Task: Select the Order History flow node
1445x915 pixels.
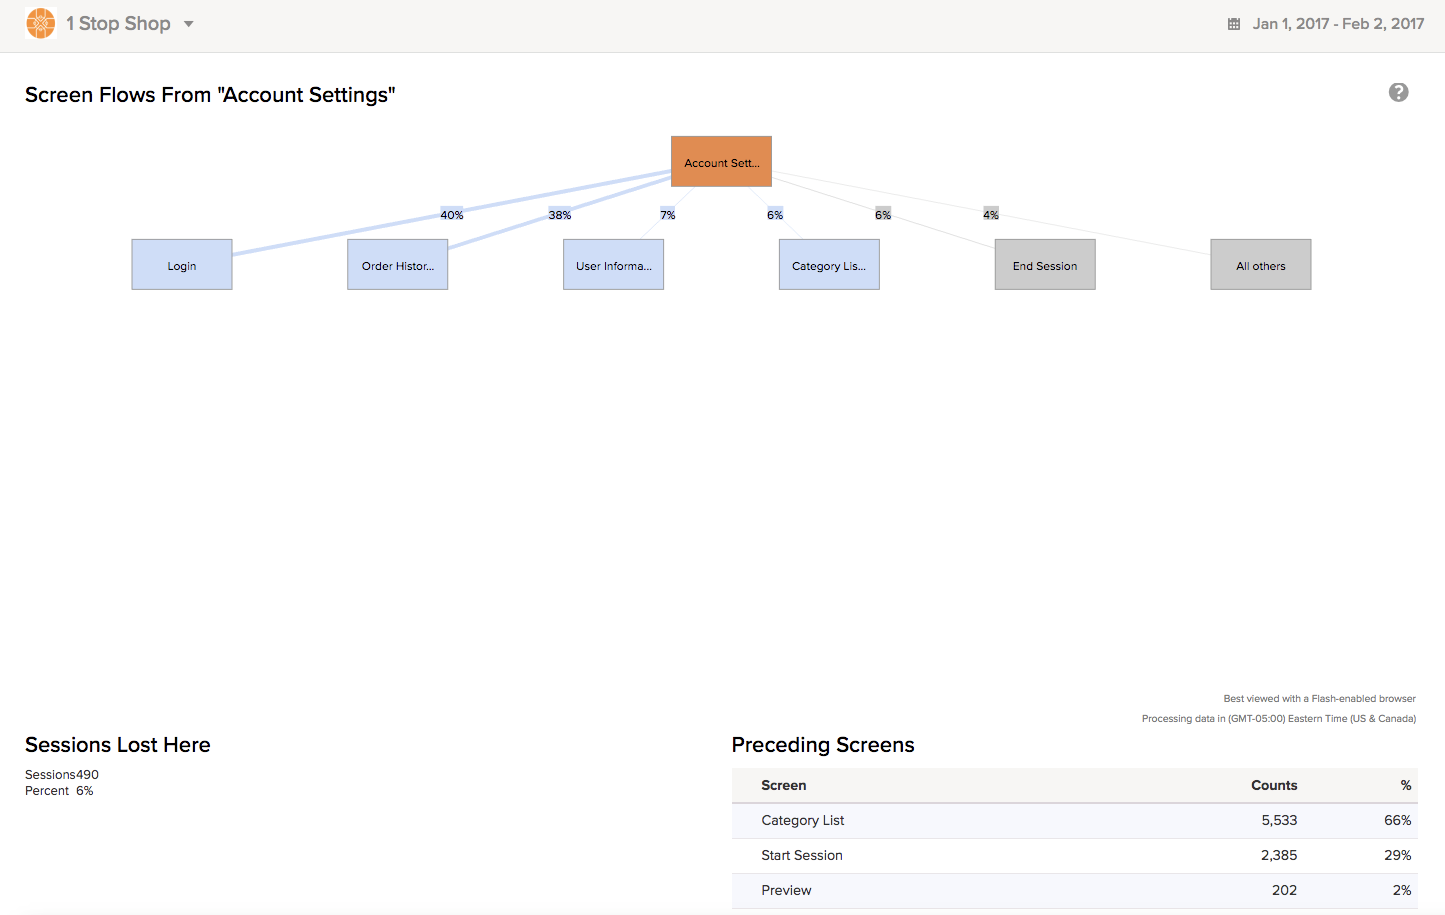Action: pyautogui.click(x=397, y=265)
